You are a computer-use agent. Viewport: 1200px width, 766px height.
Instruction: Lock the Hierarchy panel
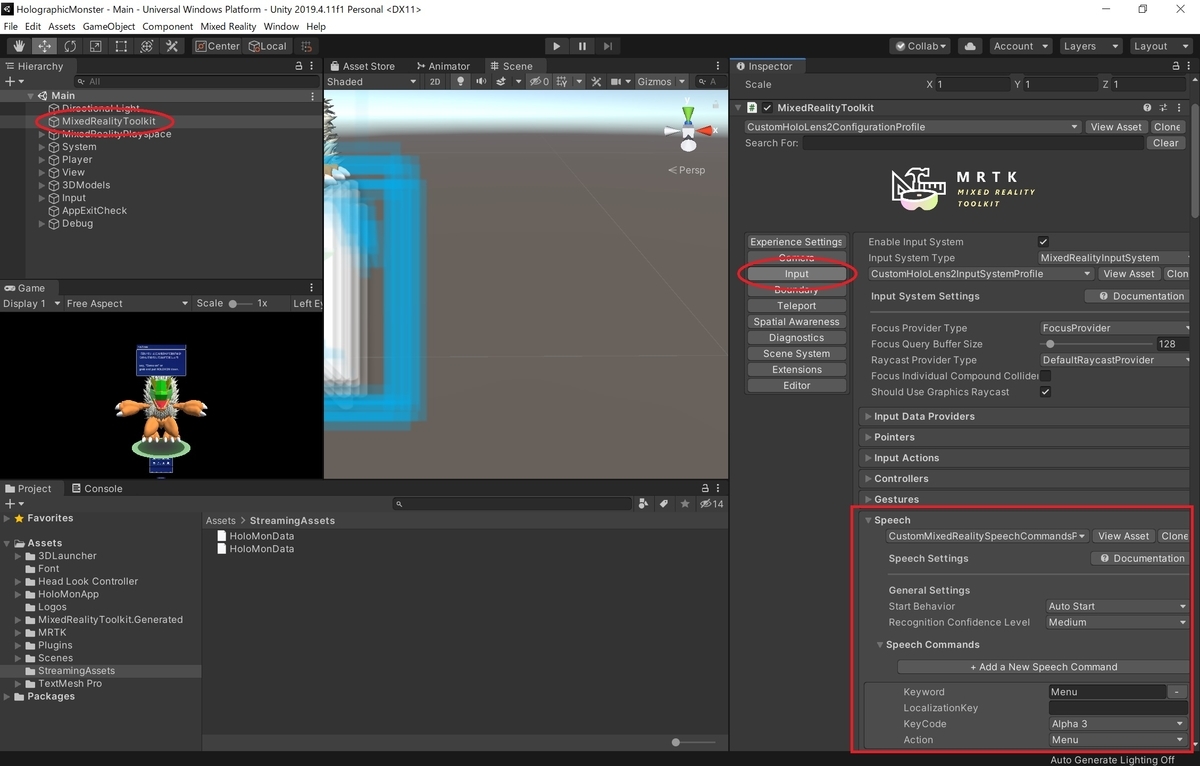click(298, 66)
